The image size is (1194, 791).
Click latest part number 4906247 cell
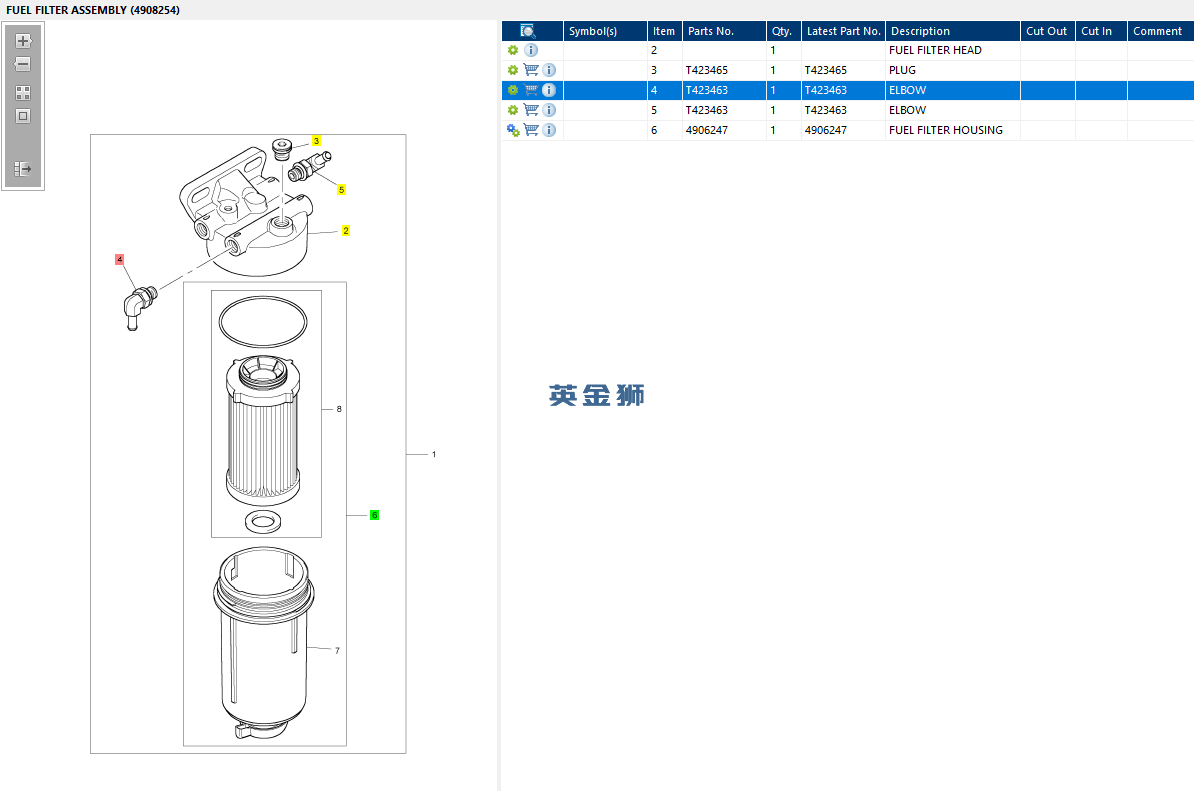(x=843, y=130)
